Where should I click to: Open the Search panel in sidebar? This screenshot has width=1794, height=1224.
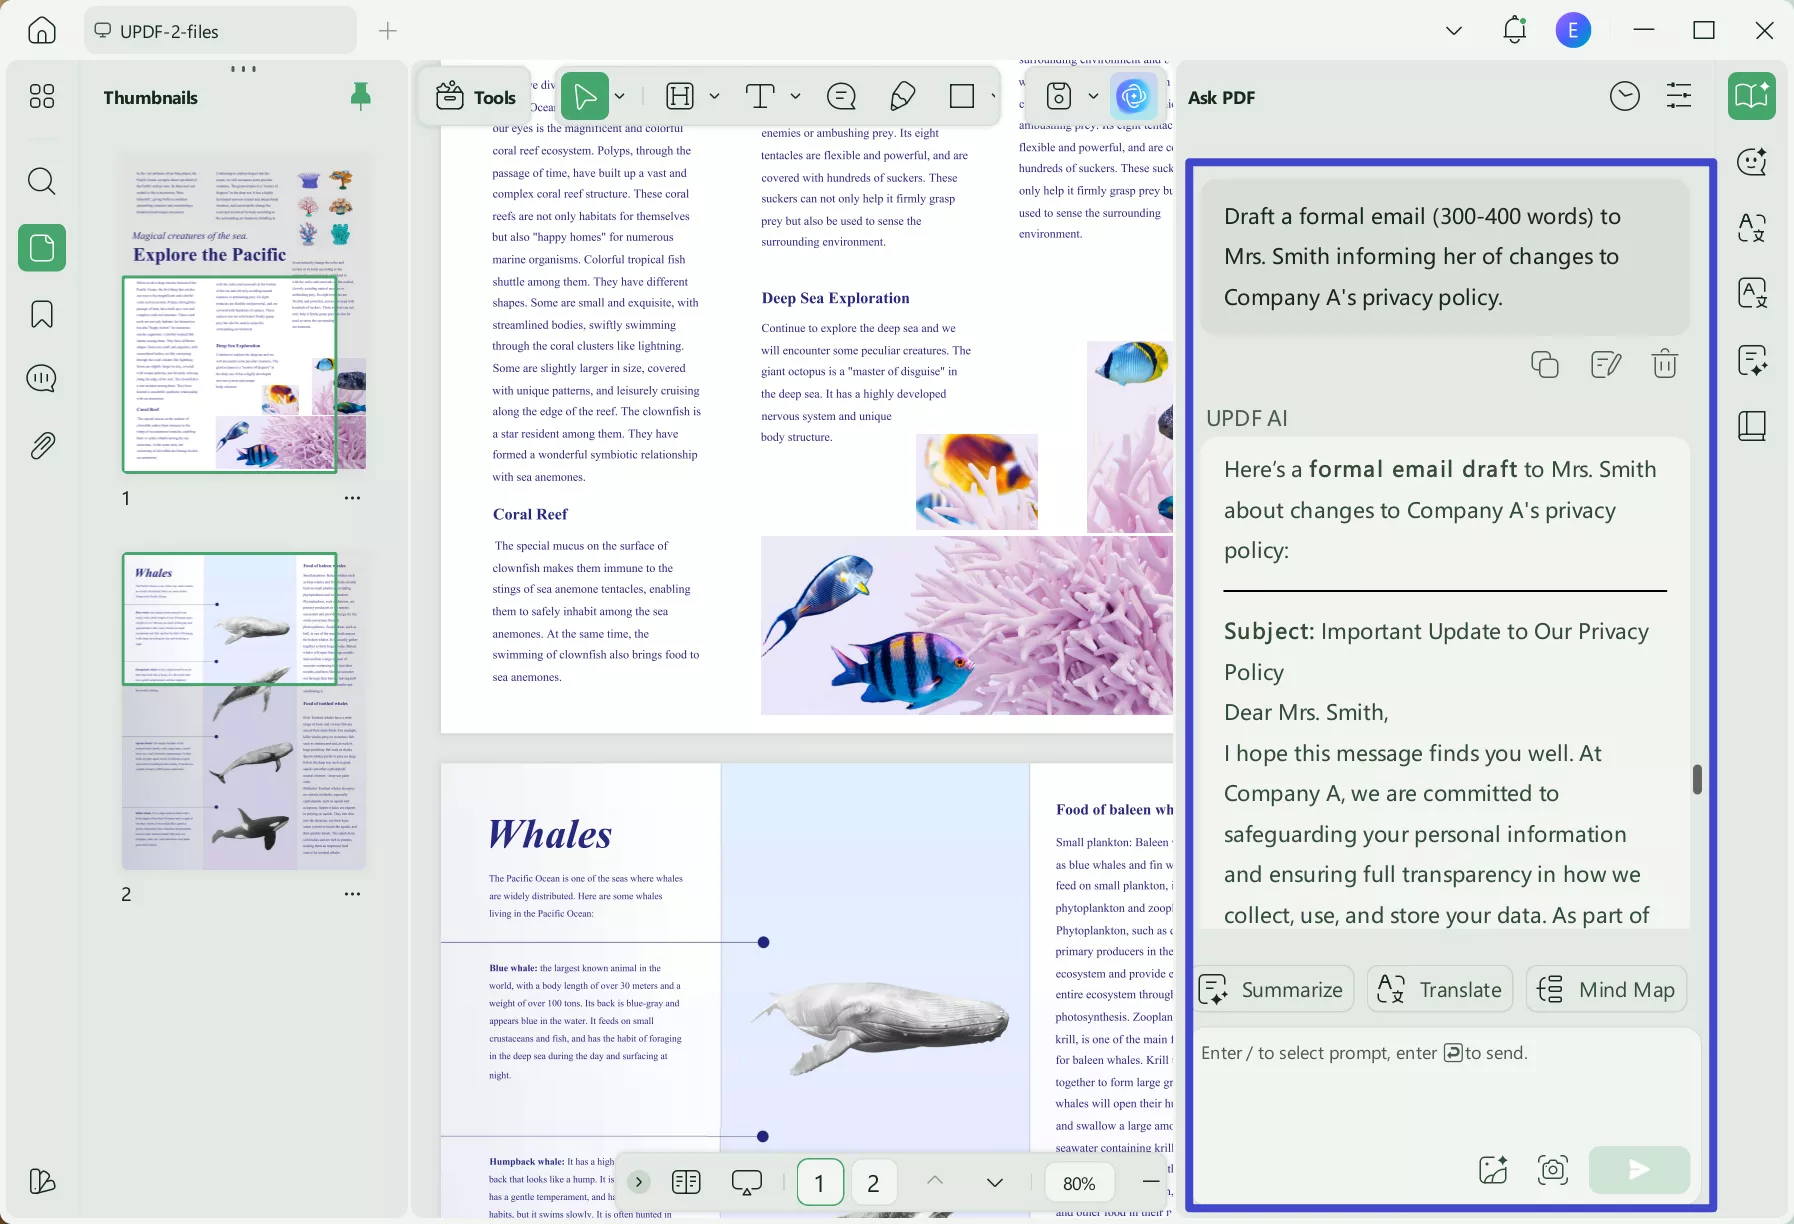41,181
